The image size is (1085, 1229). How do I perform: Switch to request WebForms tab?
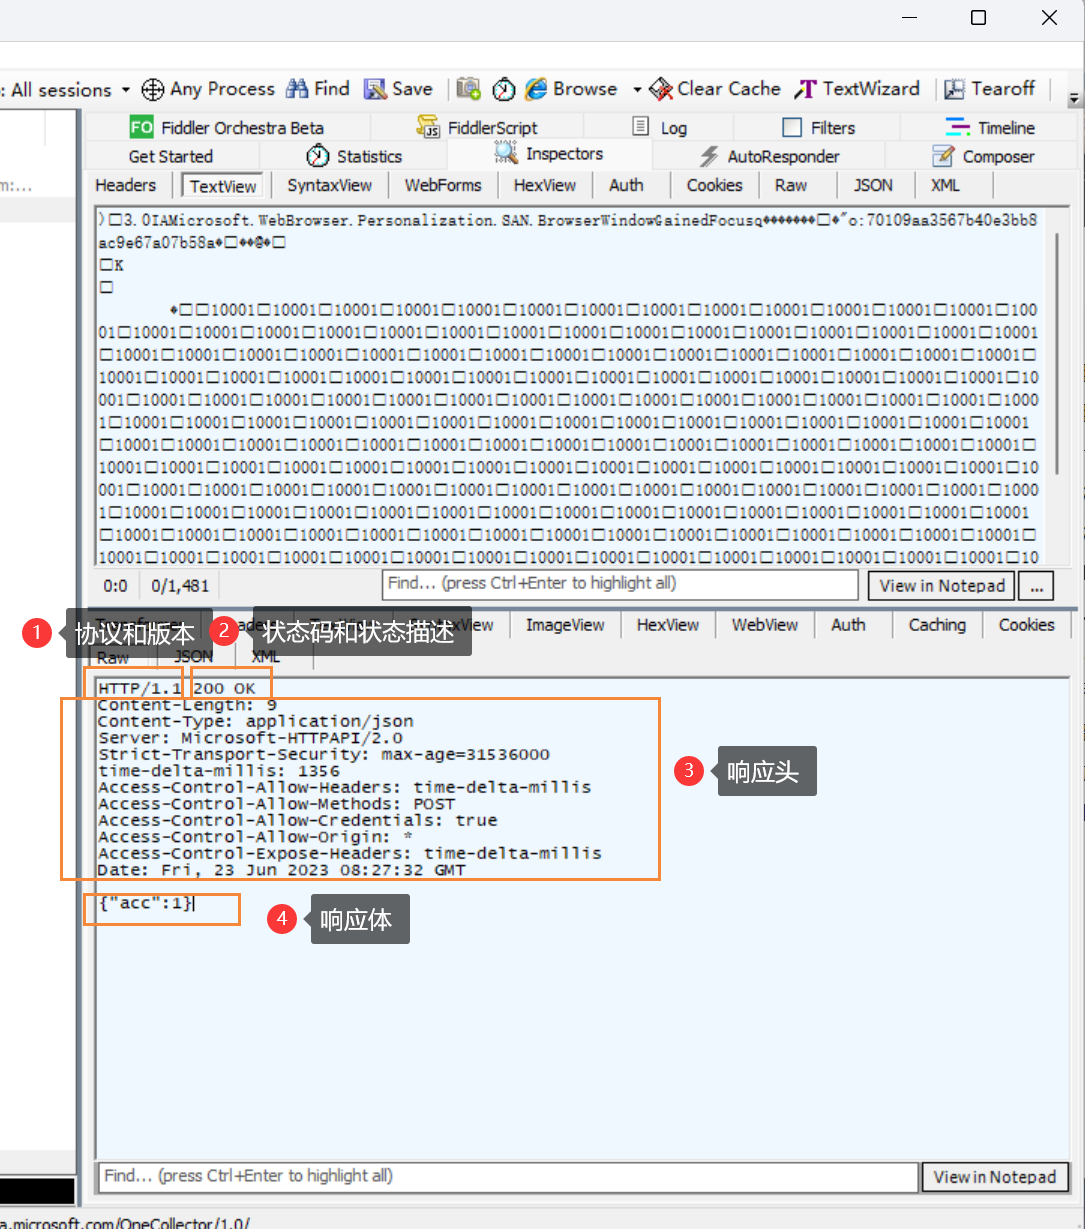tap(443, 185)
